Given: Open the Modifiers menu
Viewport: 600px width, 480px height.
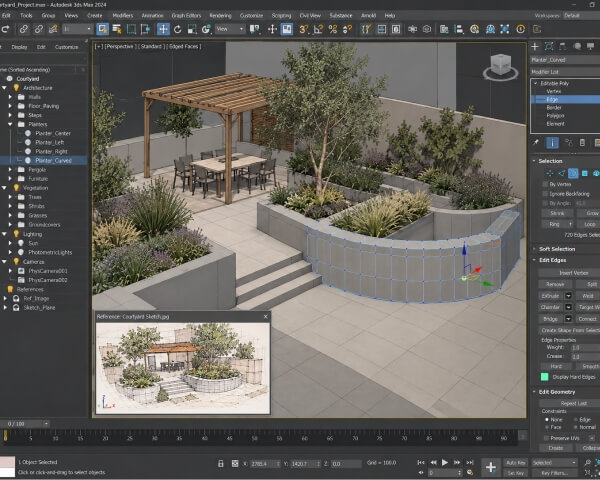Looking at the screenshot, I should pos(122,16).
